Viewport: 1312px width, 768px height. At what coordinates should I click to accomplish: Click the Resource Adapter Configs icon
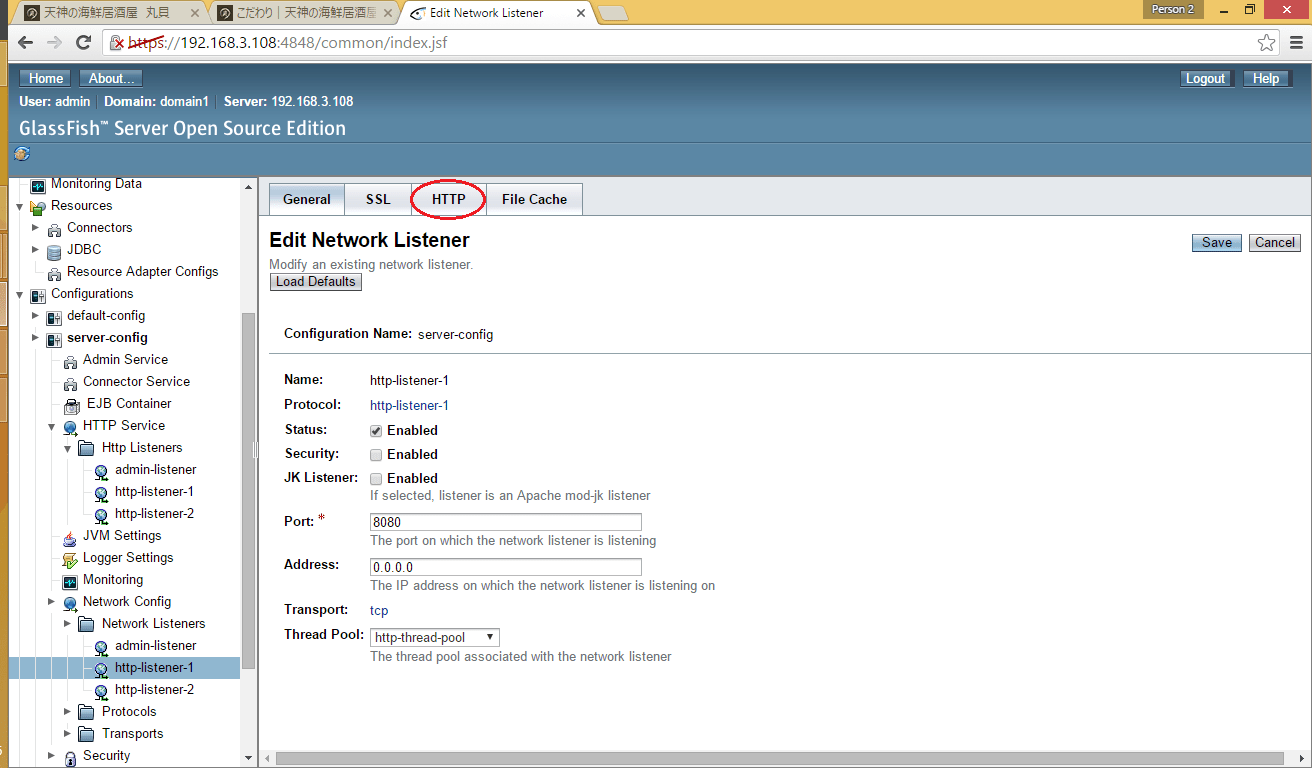[54, 273]
